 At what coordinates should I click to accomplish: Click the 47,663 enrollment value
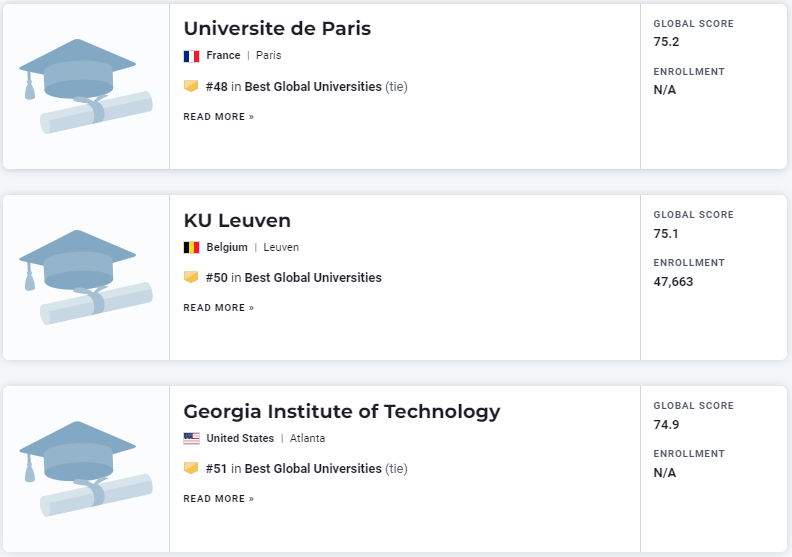673,282
